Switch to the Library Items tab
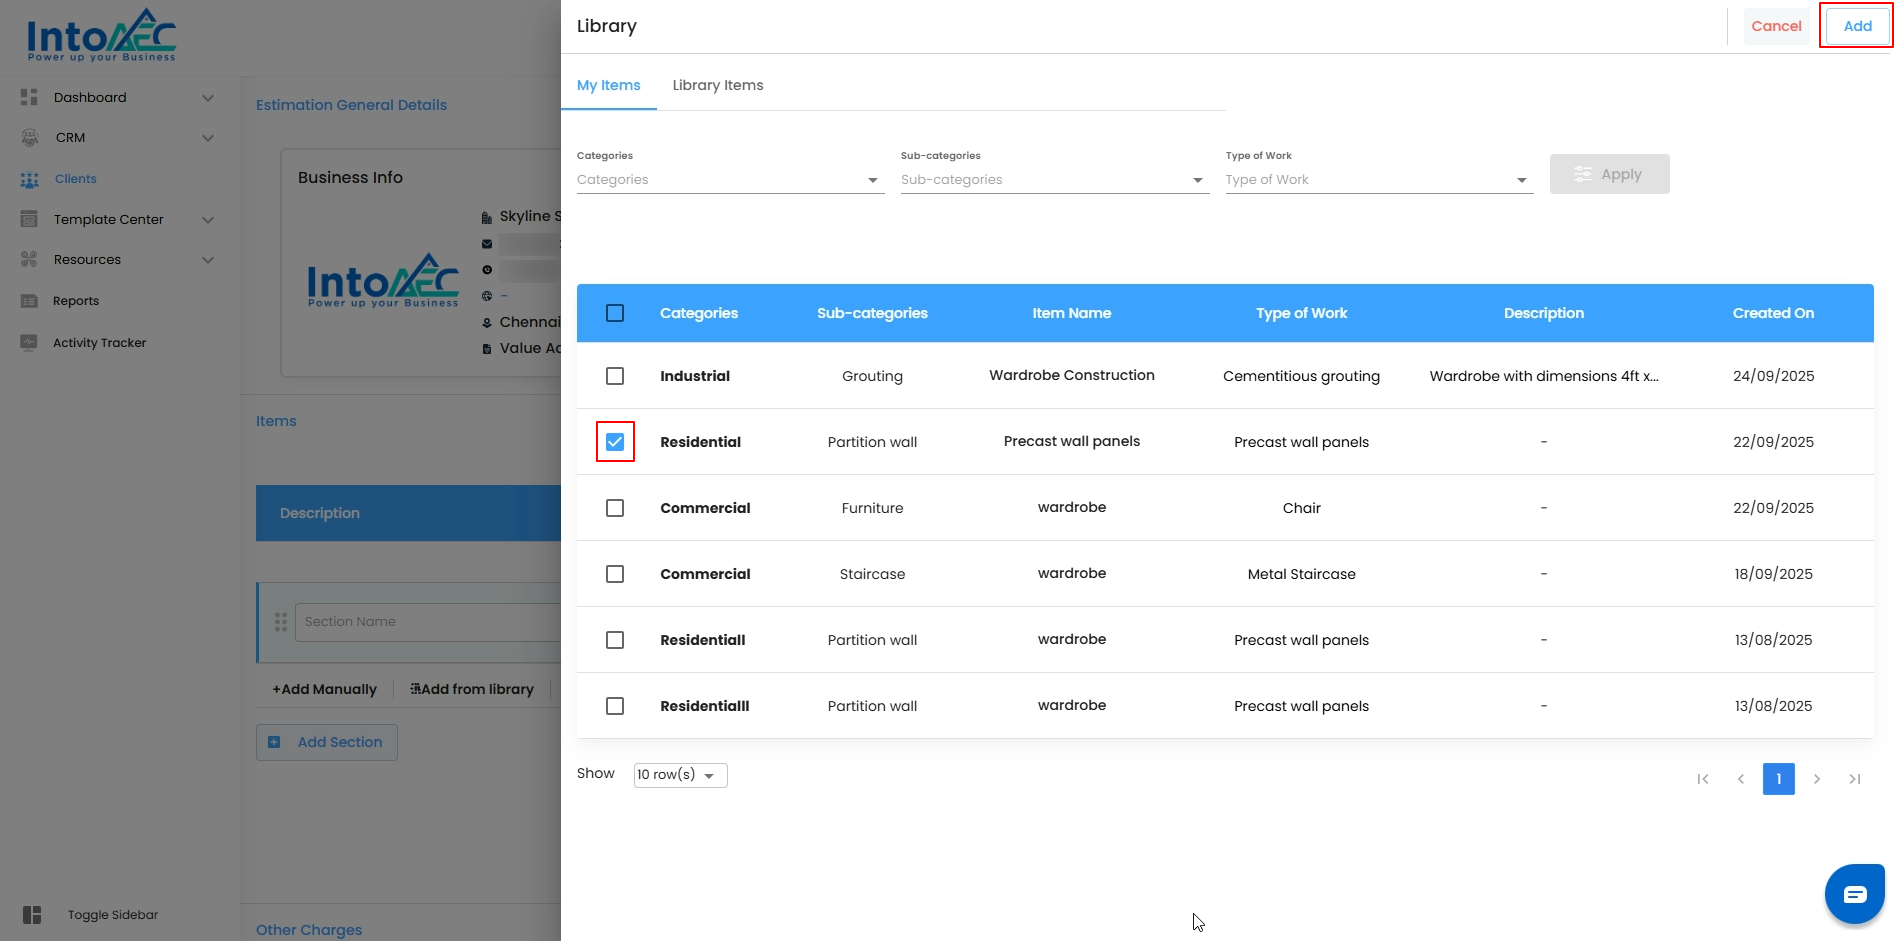 (717, 85)
